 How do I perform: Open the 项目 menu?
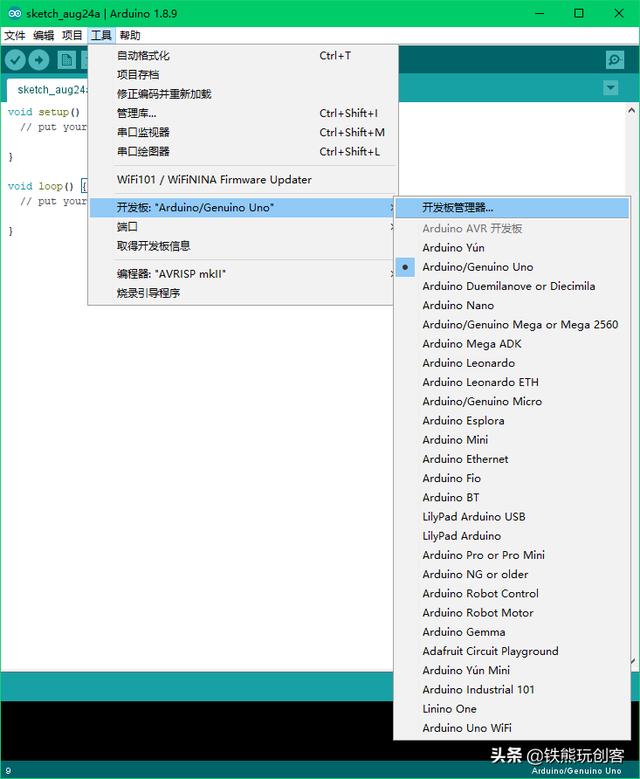[72, 35]
